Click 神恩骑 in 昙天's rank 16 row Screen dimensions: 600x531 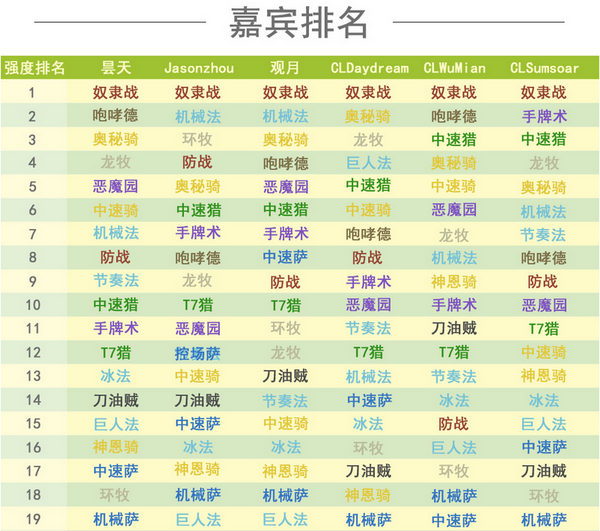[x=116, y=447]
